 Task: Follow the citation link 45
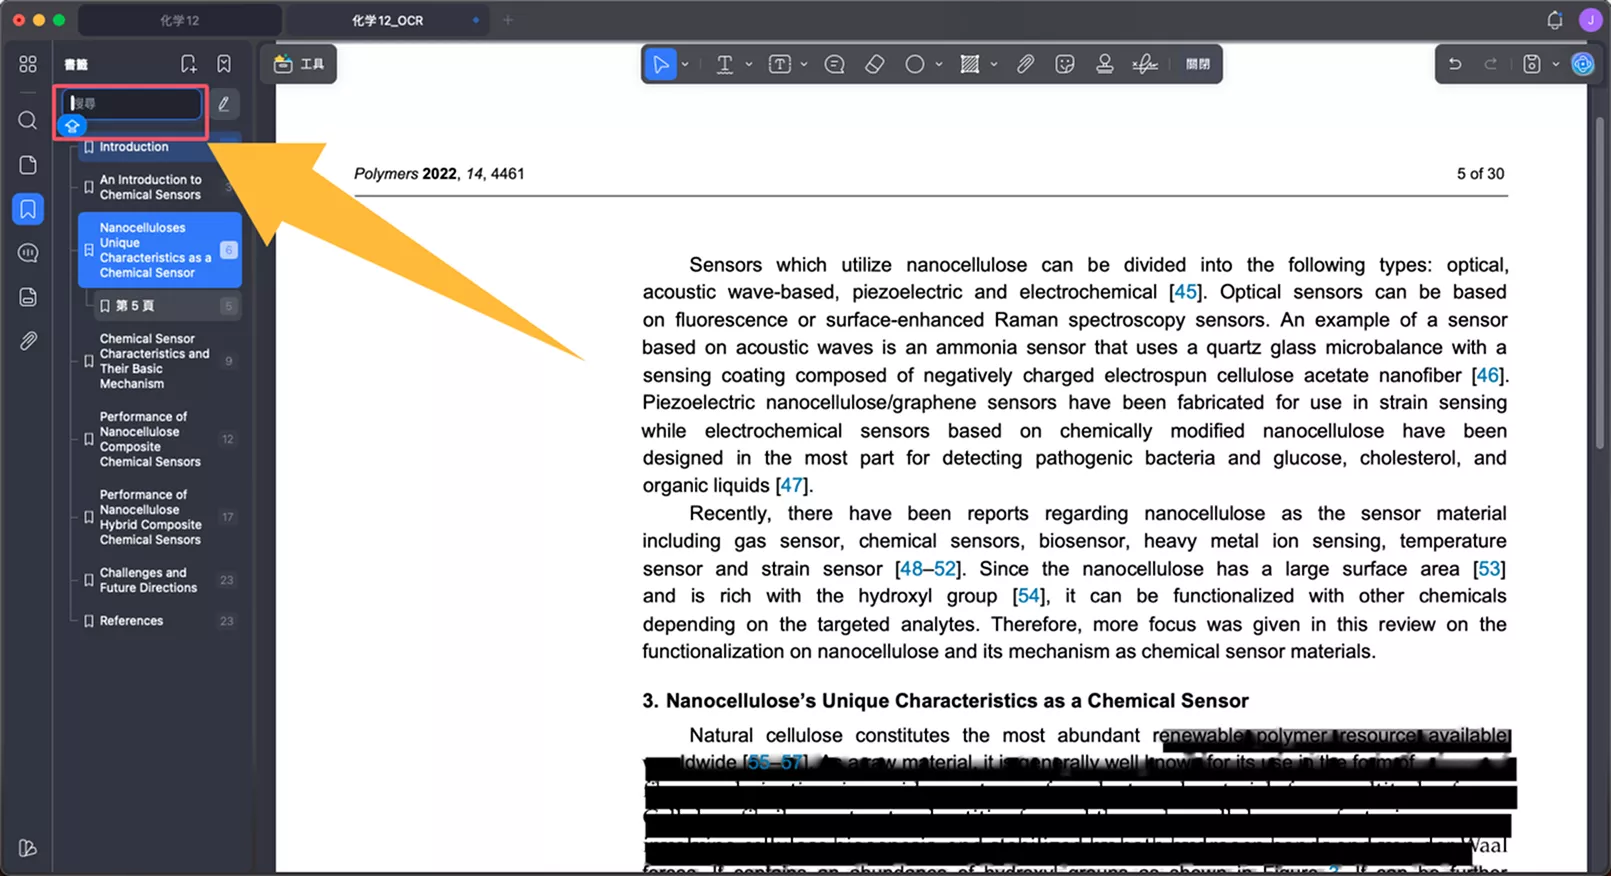point(1185,292)
